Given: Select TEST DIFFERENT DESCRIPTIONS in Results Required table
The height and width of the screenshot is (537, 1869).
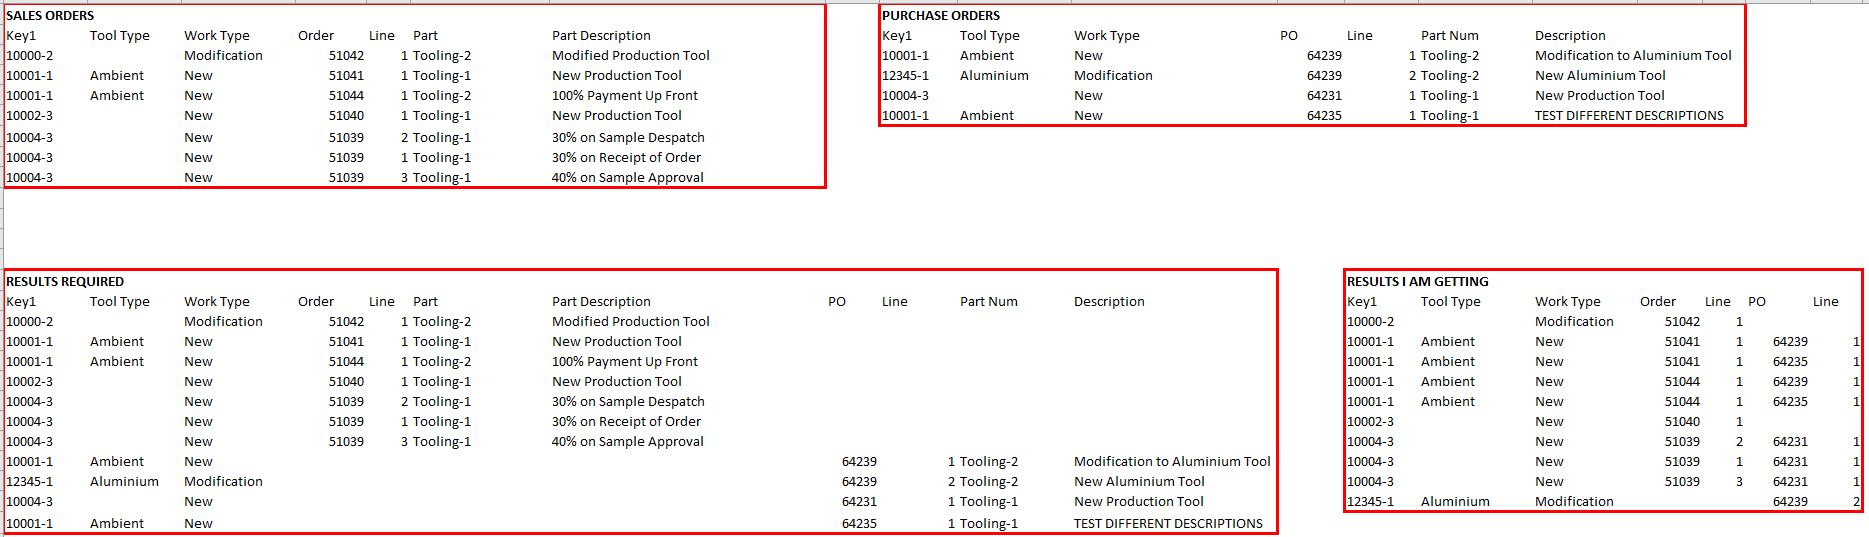Looking at the screenshot, I should (1168, 524).
